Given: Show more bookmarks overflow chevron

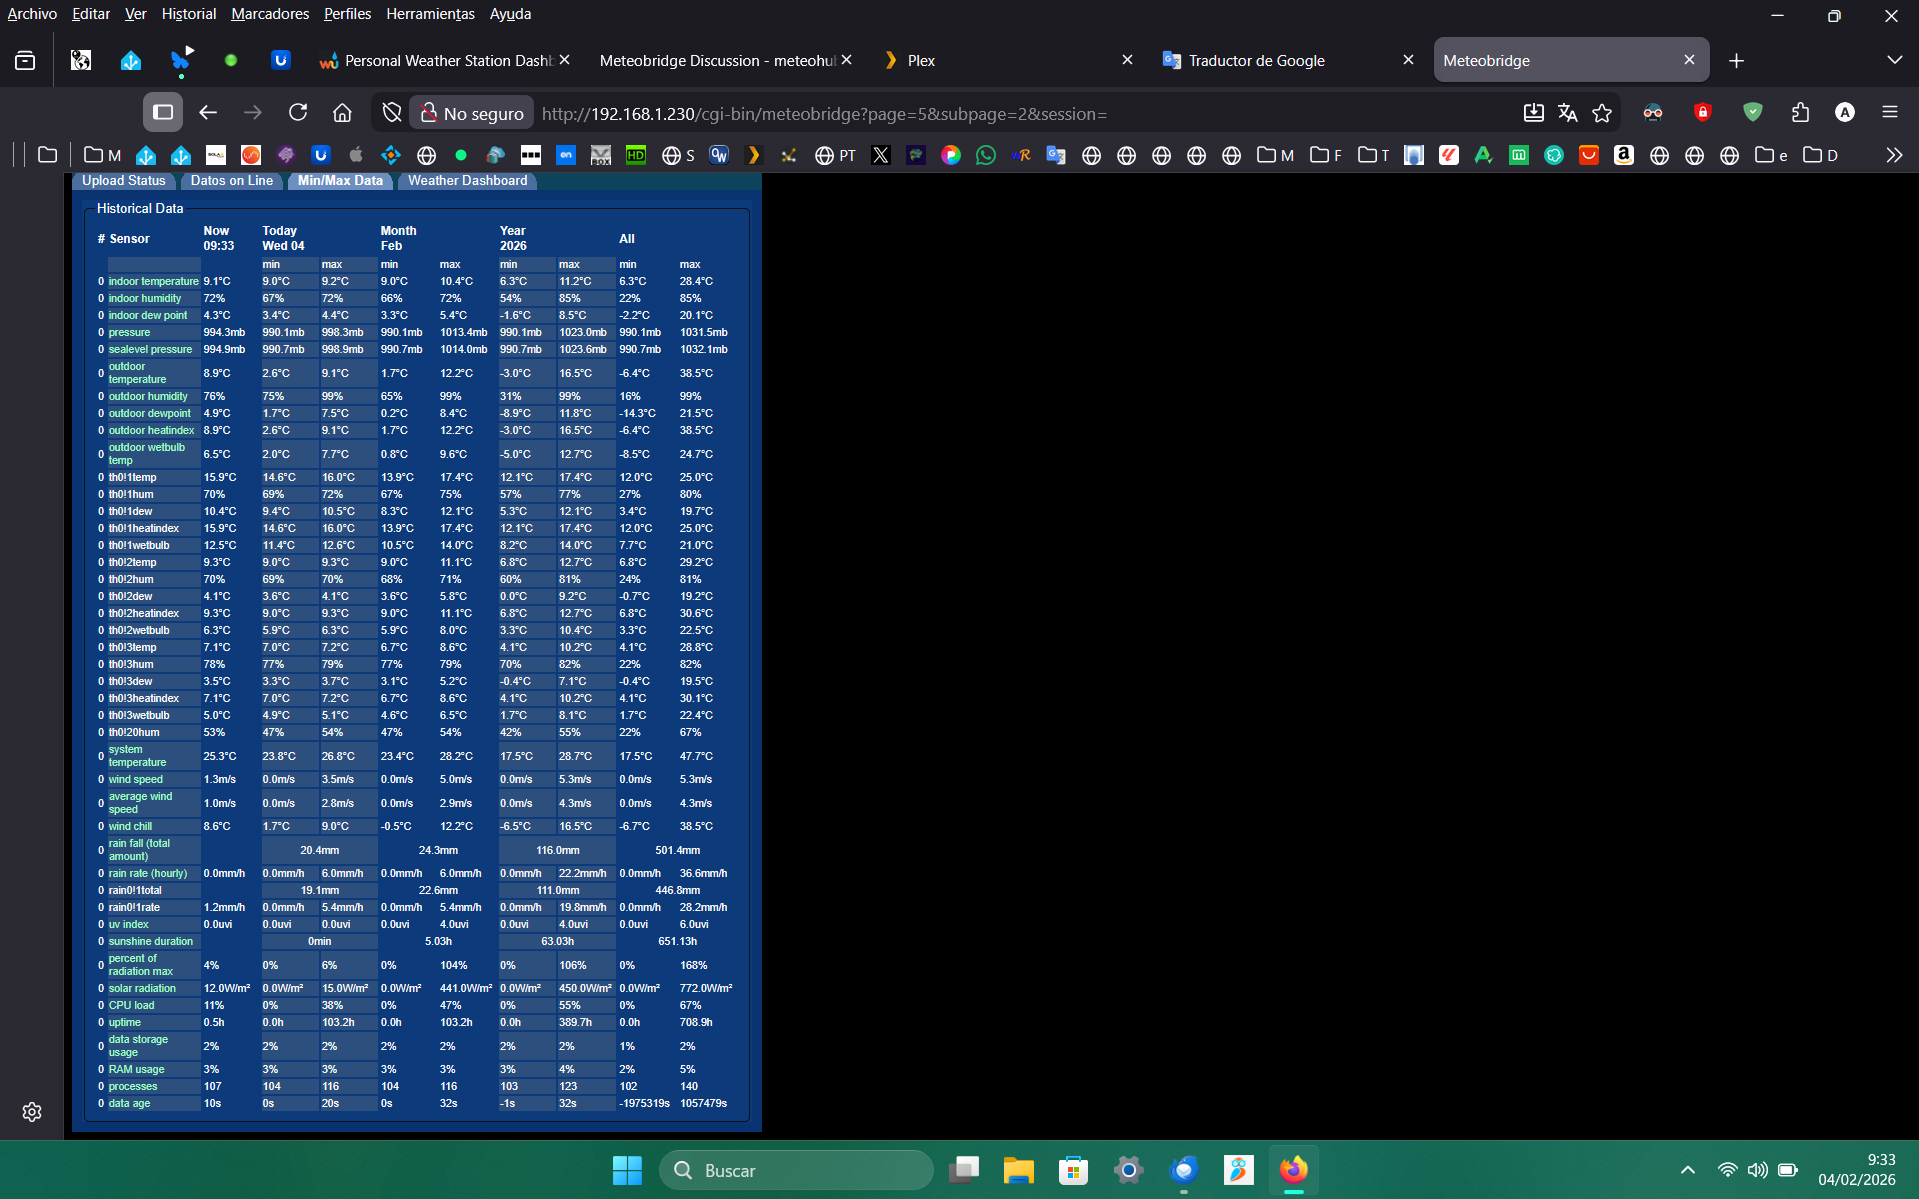Looking at the screenshot, I should point(1893,155).
